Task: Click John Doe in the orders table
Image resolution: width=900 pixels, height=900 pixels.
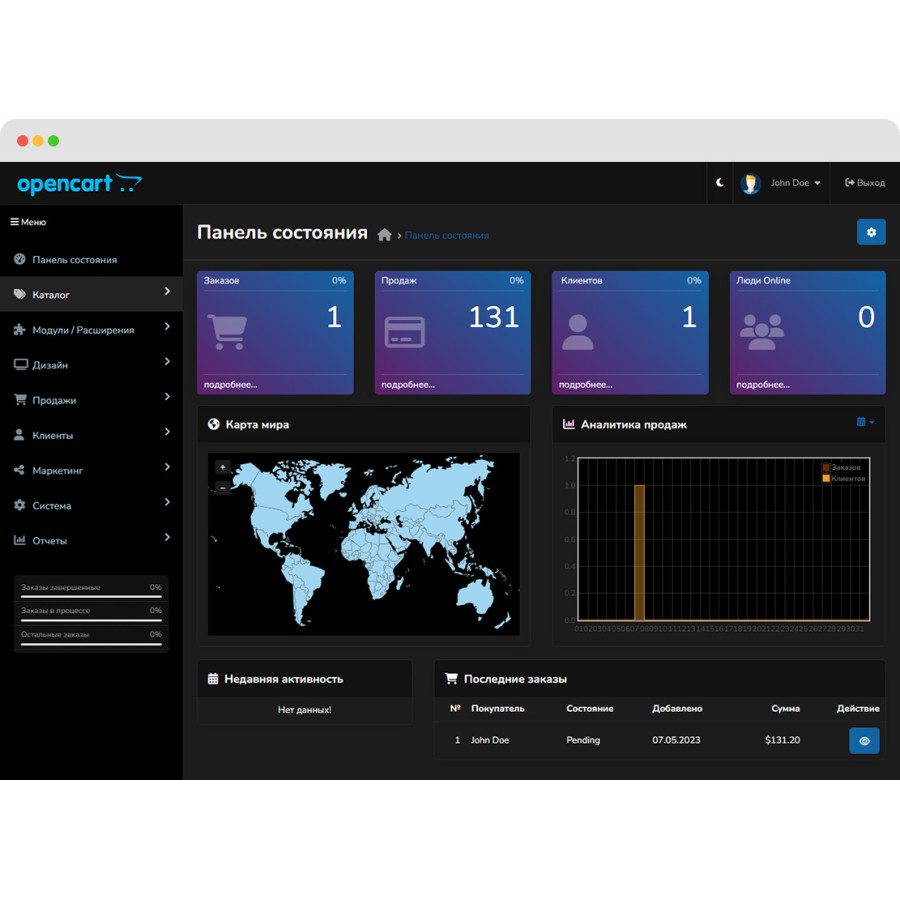Action: [490, 740]
